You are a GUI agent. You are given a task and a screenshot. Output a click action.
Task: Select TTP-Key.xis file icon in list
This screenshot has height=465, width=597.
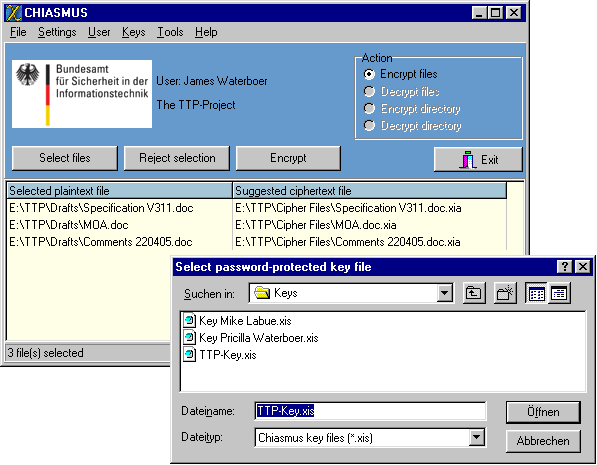click(x=190, y=355)
